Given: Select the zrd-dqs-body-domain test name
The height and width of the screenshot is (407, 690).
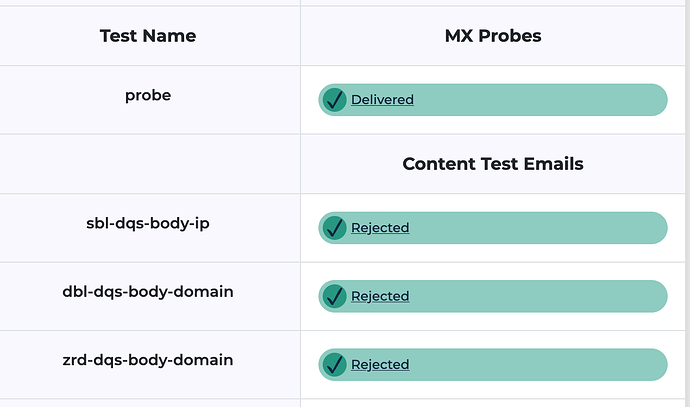Looking at the screenshot, I should coord(148,360).
